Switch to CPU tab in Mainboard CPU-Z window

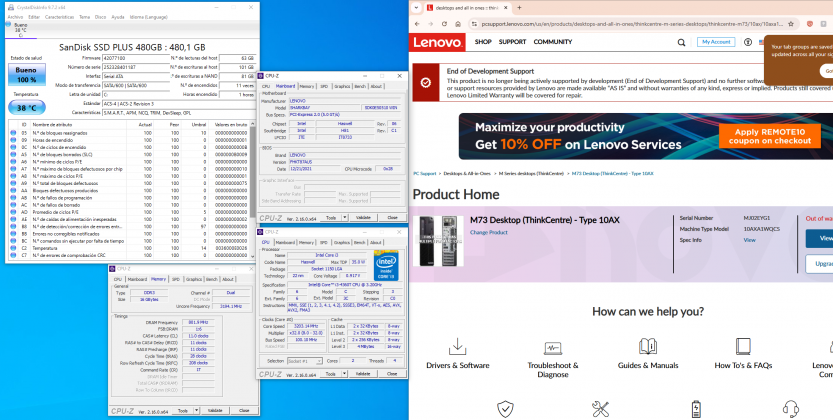[266, 86]
